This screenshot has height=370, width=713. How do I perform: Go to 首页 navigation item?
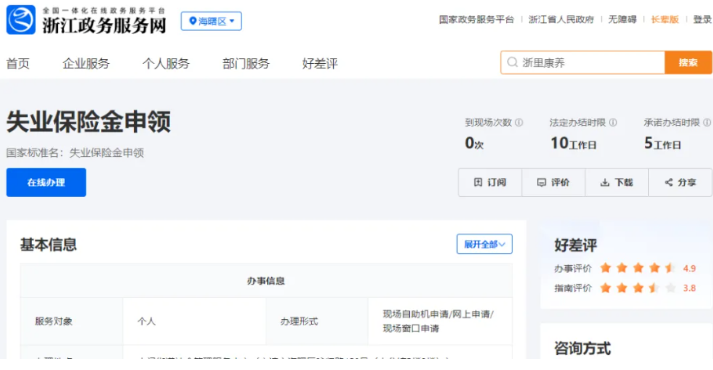[18, 63]
